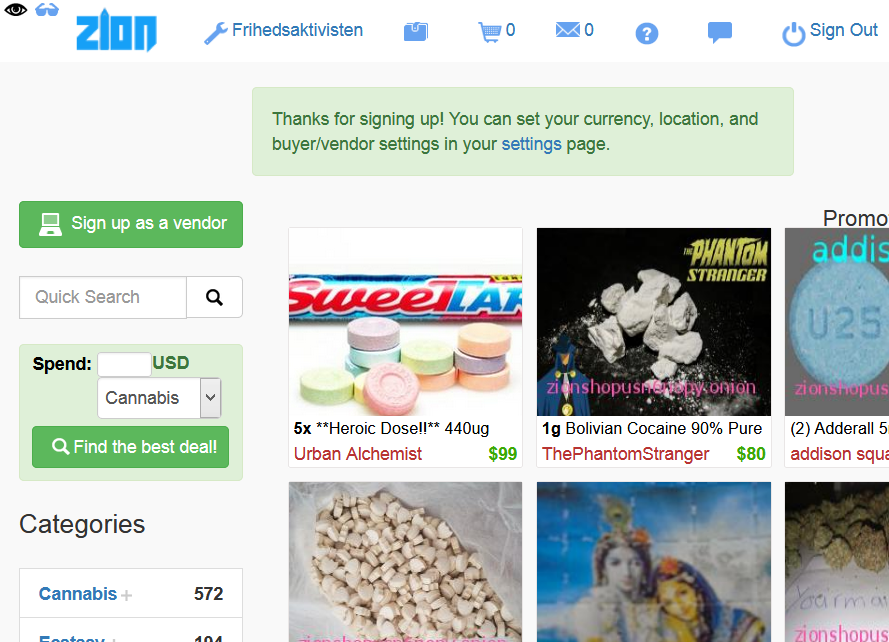The width and height of the screenshot is (889, 642).
Task: Click Find the best deal button
Action: pyautogui.click(x=130, y=447)
